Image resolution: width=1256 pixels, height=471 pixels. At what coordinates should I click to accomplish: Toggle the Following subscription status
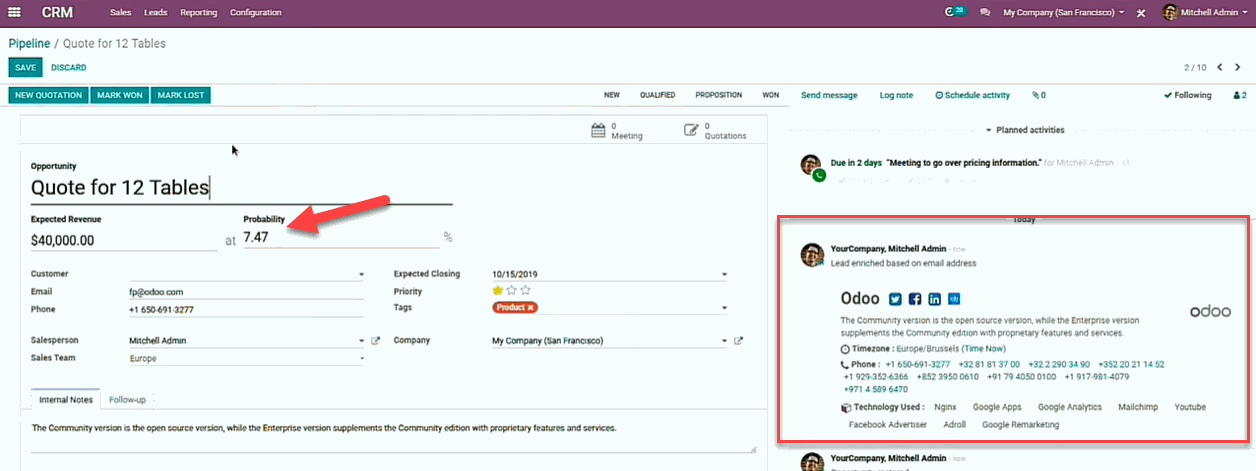(x=1188, y=96)
